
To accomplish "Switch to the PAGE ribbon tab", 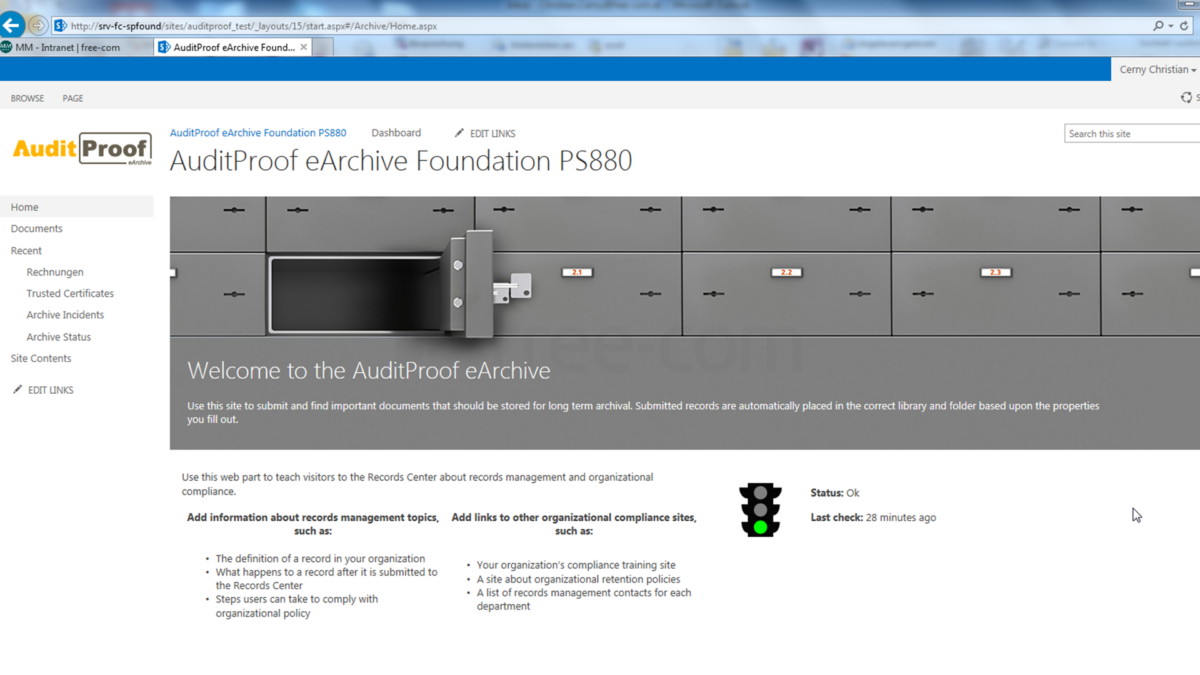I will tap(72, 98).
